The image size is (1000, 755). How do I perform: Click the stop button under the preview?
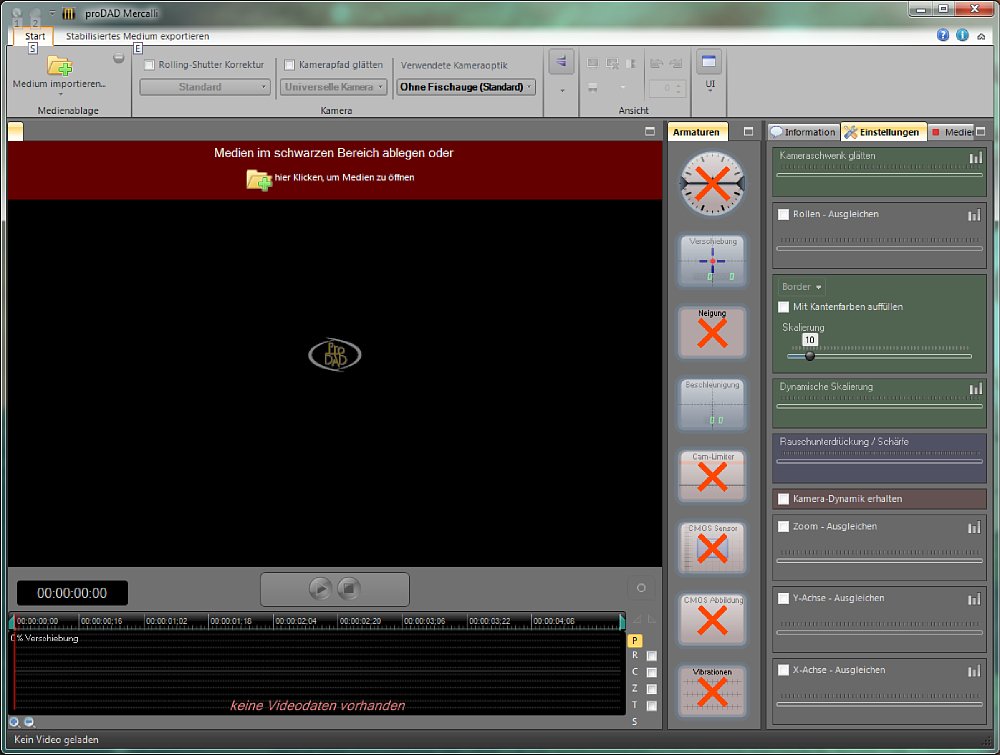348,589
